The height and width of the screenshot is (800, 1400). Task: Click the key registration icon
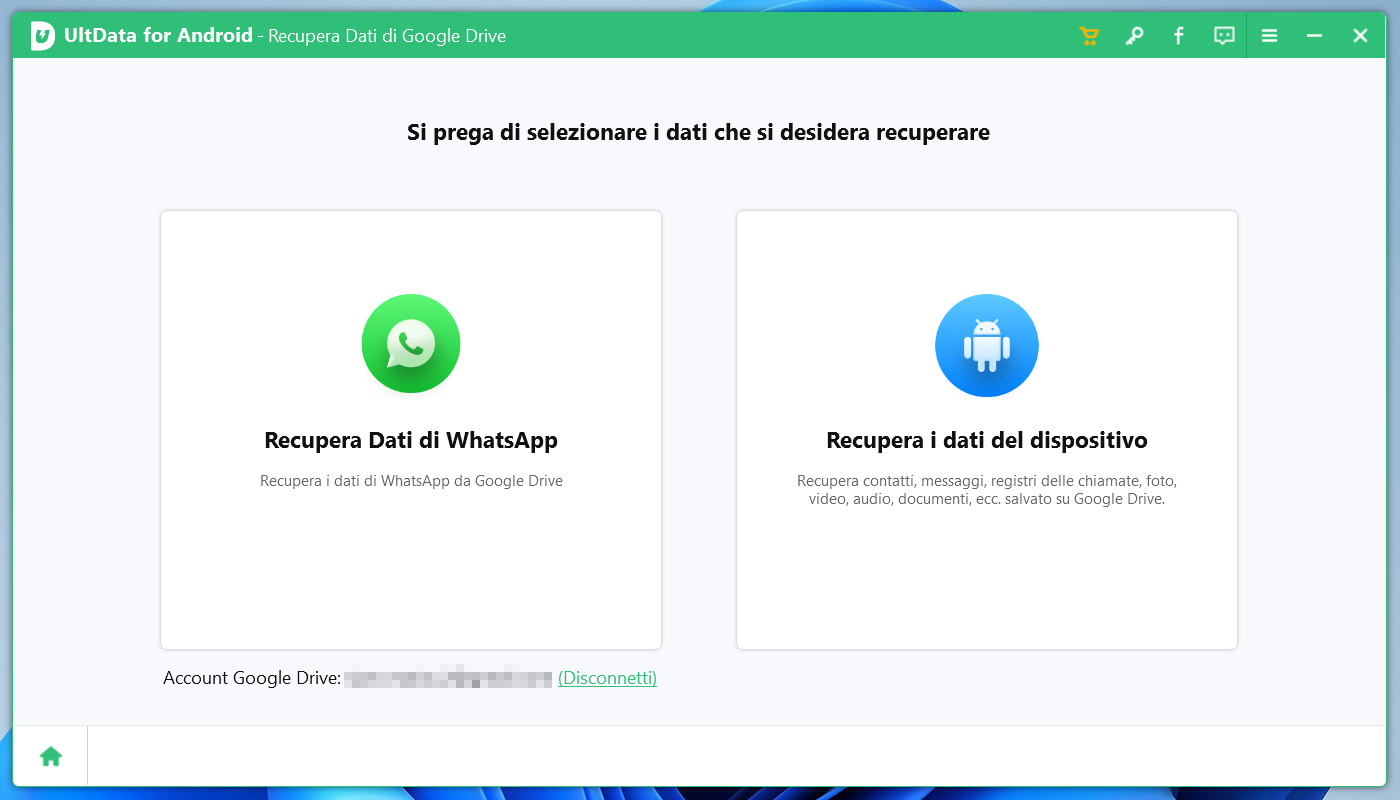pyautogui.click(x=1134, y=36)
